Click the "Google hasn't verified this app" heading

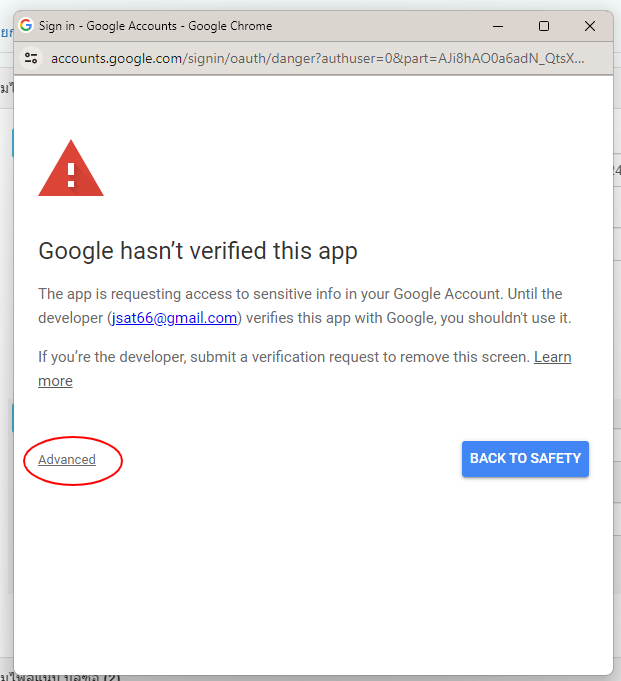pyautogui.click(x=198, y=250)
